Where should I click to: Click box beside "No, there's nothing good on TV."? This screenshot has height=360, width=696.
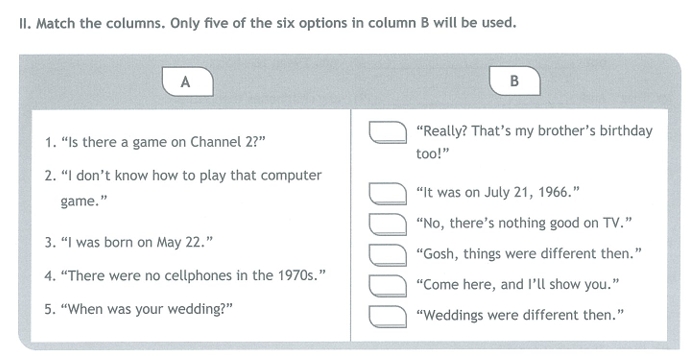388,224
